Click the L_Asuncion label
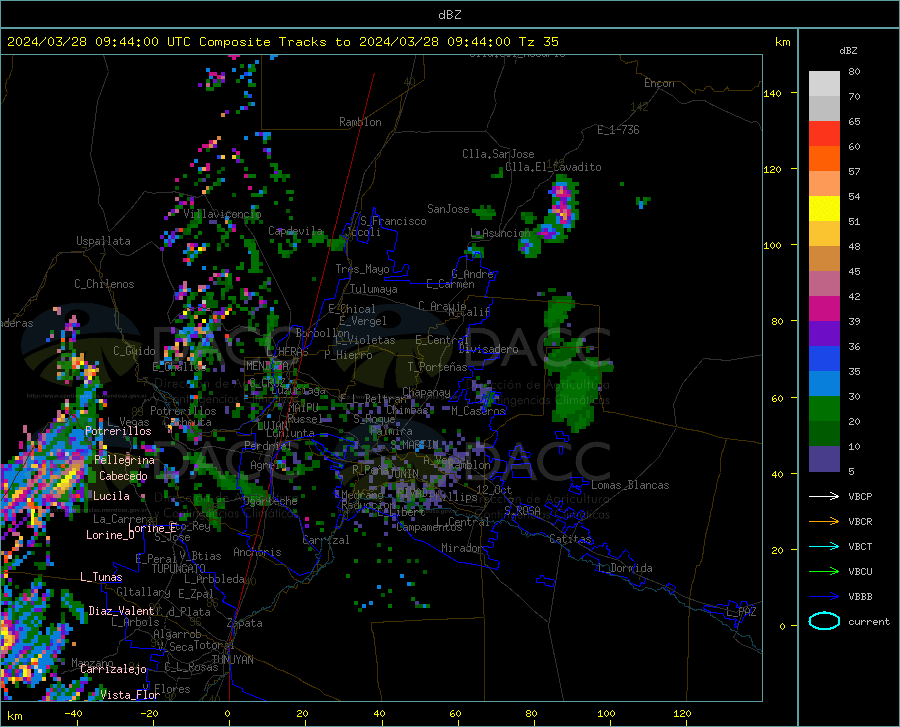Image resolution: width=900 pixels, height=727 pixels. pyautogui.click(x=500, y=233)
